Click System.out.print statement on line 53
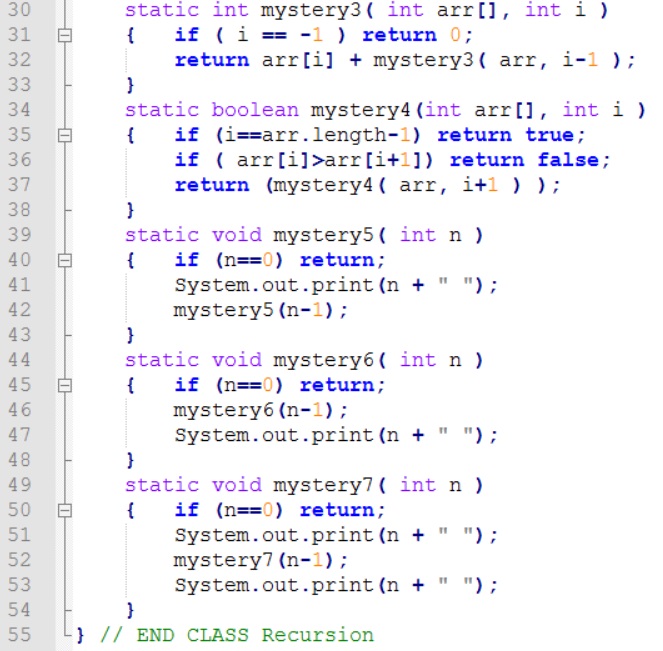Screen dimensions: 663x651 [x=336, y=585]
